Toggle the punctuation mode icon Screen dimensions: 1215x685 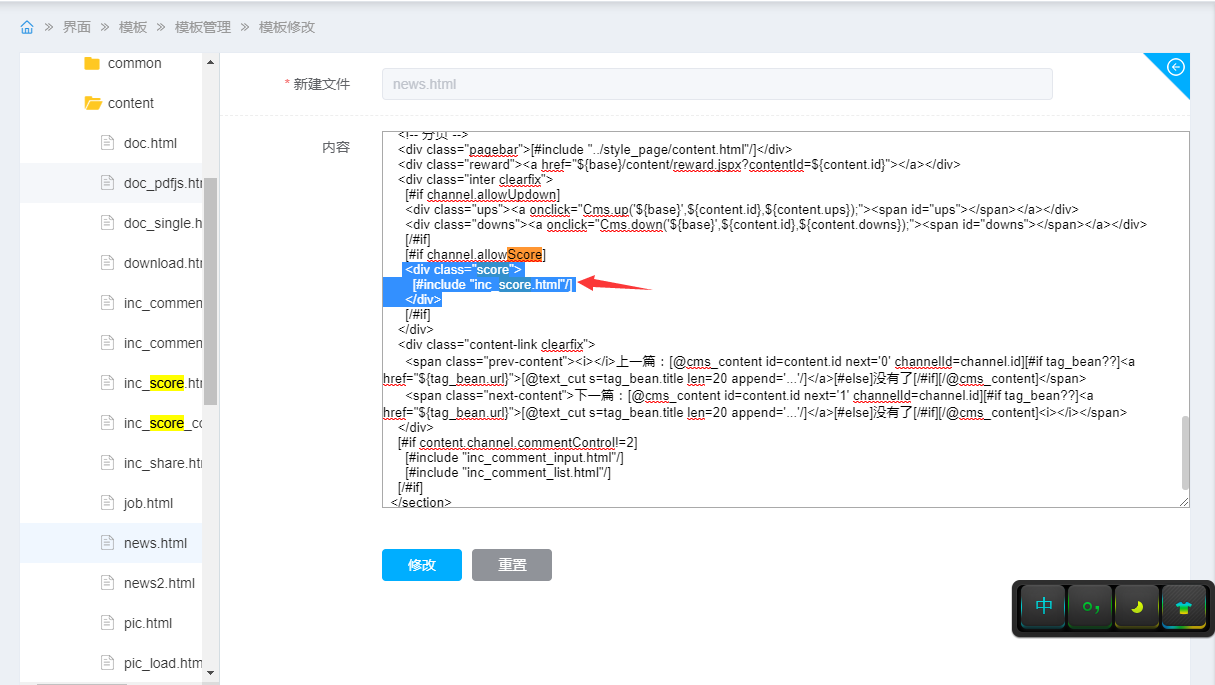pyautogui.click(x=1090, y=606)
